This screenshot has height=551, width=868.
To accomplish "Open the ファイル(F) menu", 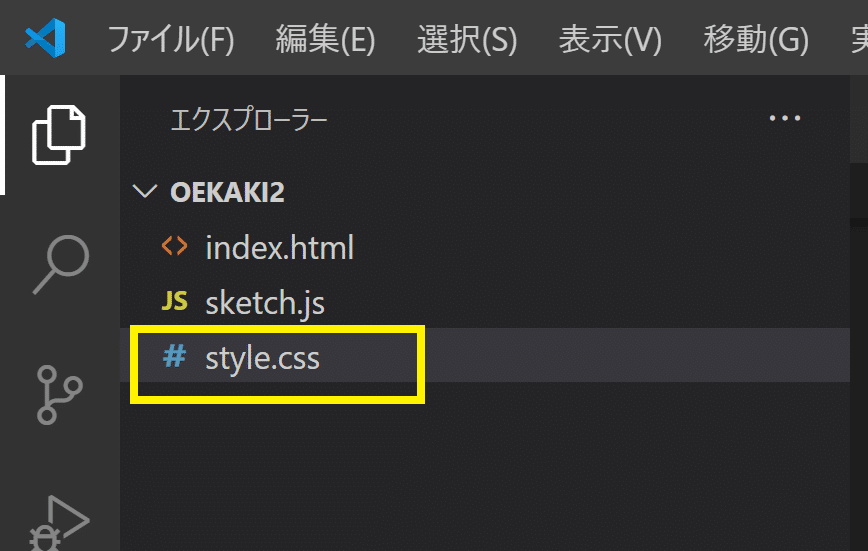I will click(x=170, y=40).
